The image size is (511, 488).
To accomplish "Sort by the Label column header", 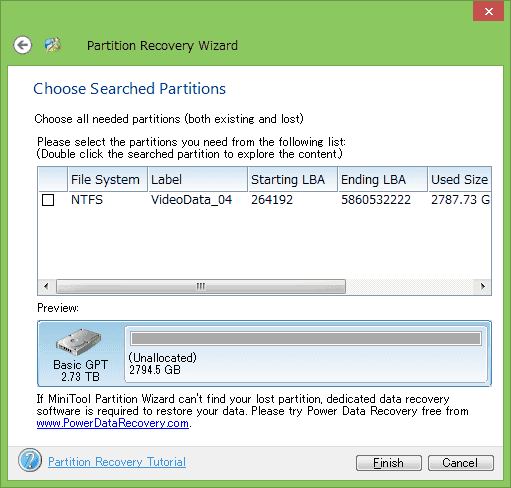I will point(198,179).
